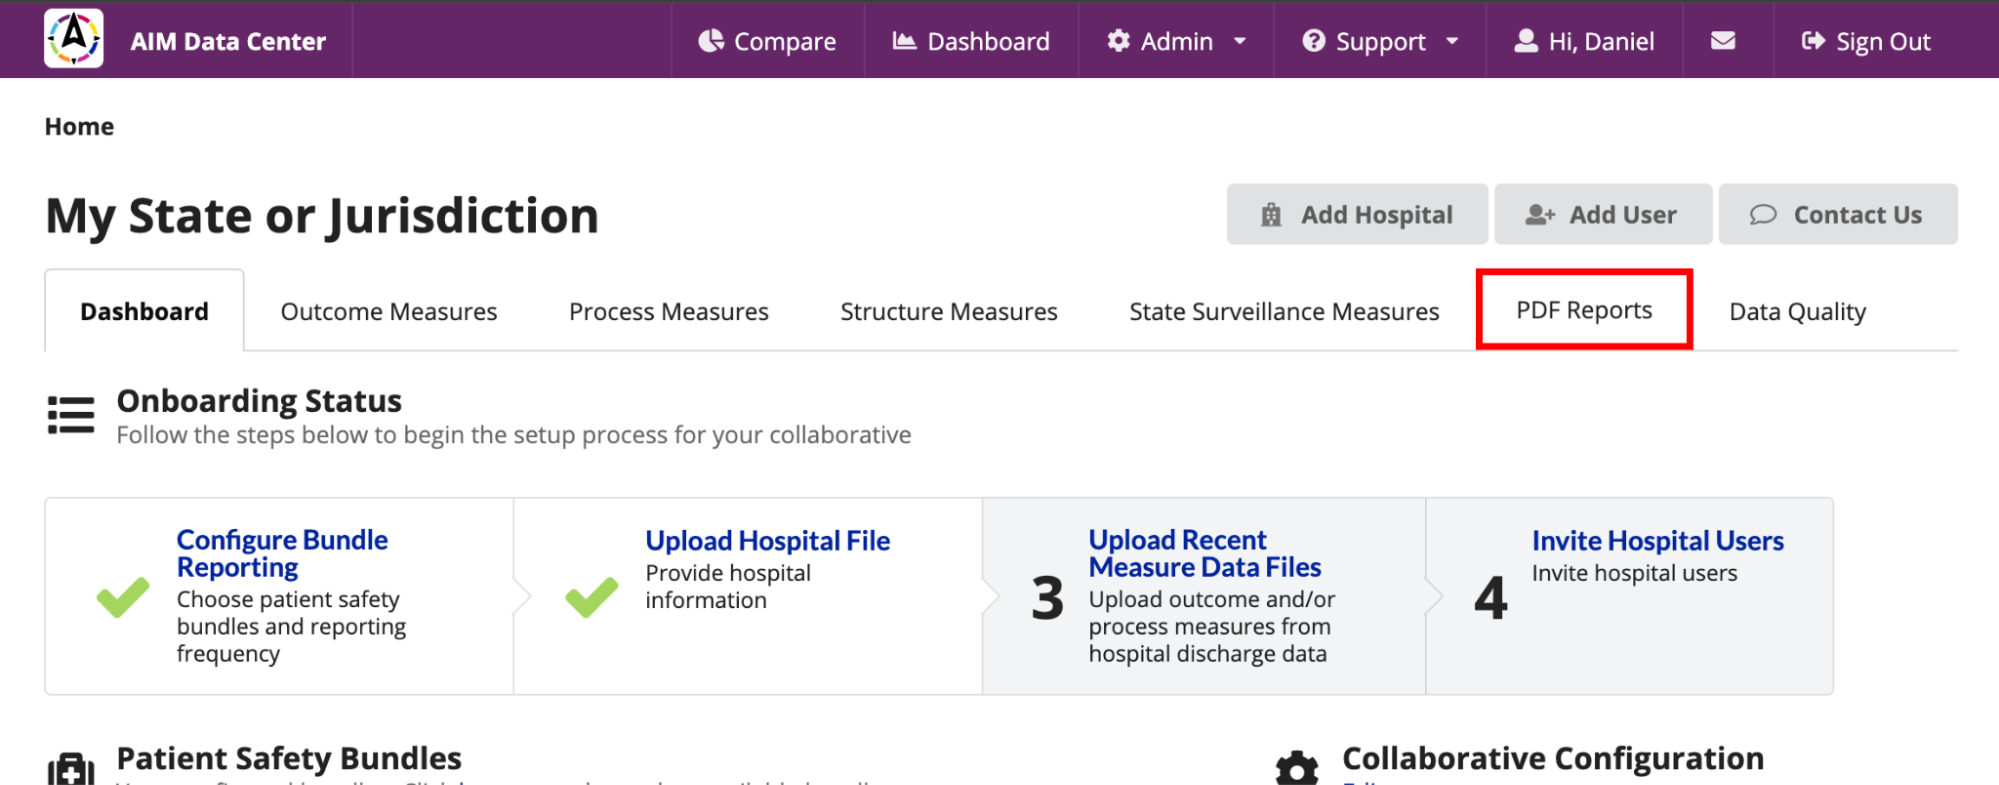Open the Compare menu item
The height and width of the screenshot is (785, 1999).
click(767, 40)
